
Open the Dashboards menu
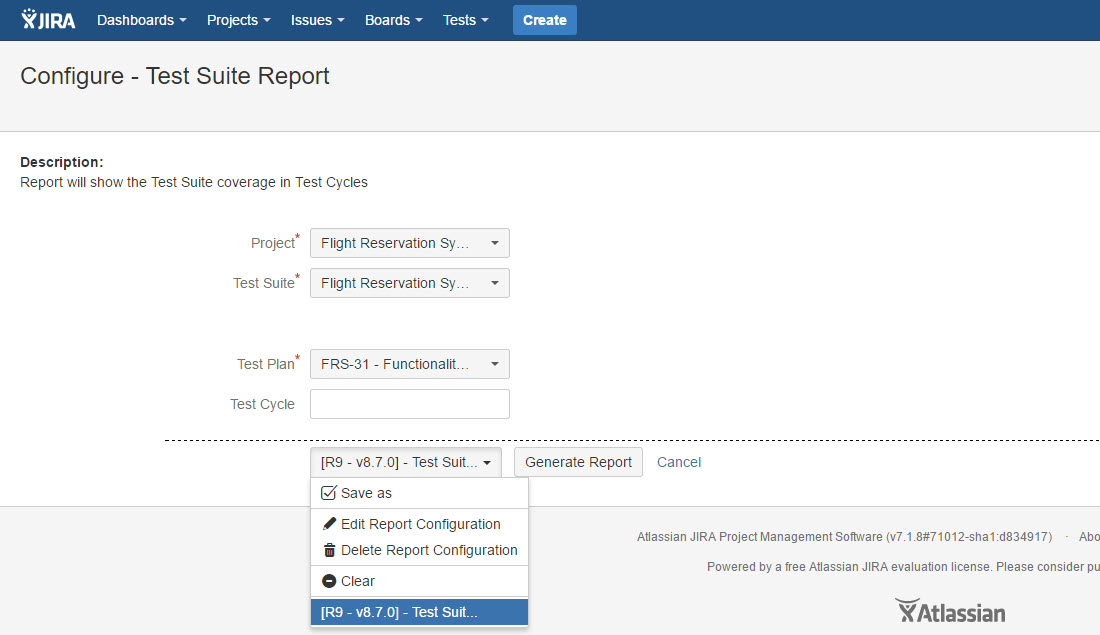coord(142,20)
